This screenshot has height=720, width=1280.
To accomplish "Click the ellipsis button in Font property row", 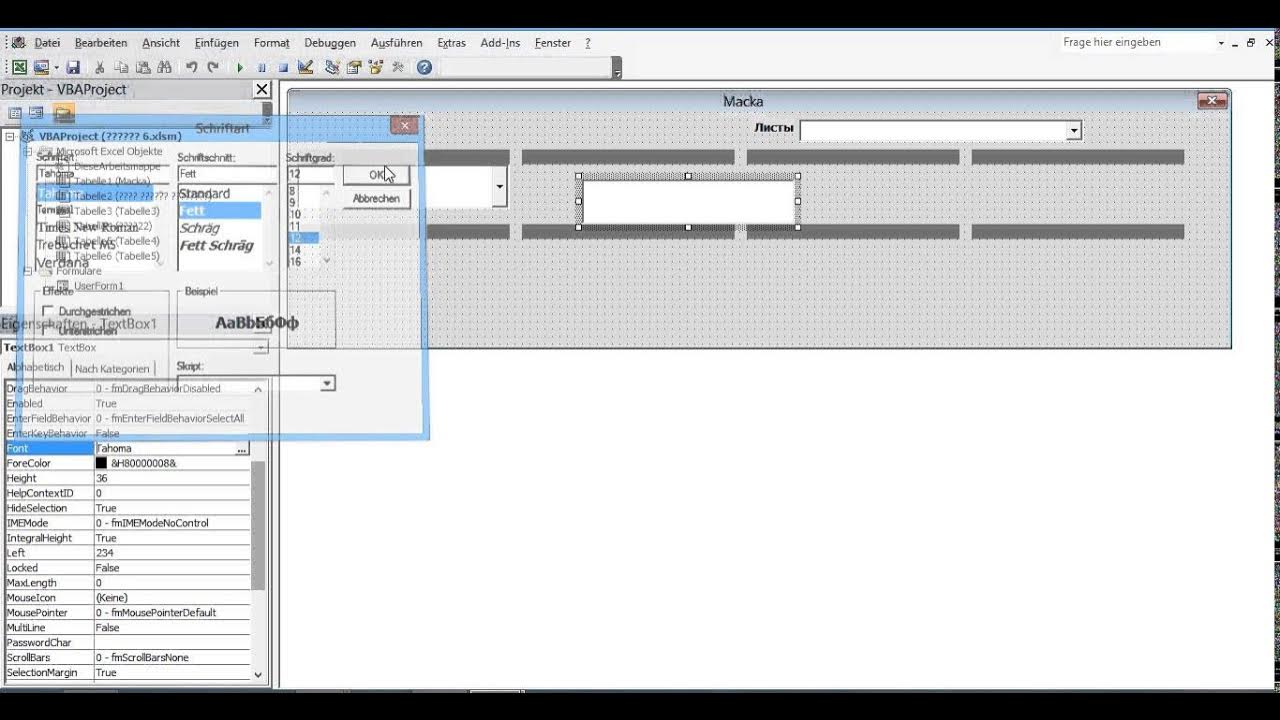I will (241, 449).
